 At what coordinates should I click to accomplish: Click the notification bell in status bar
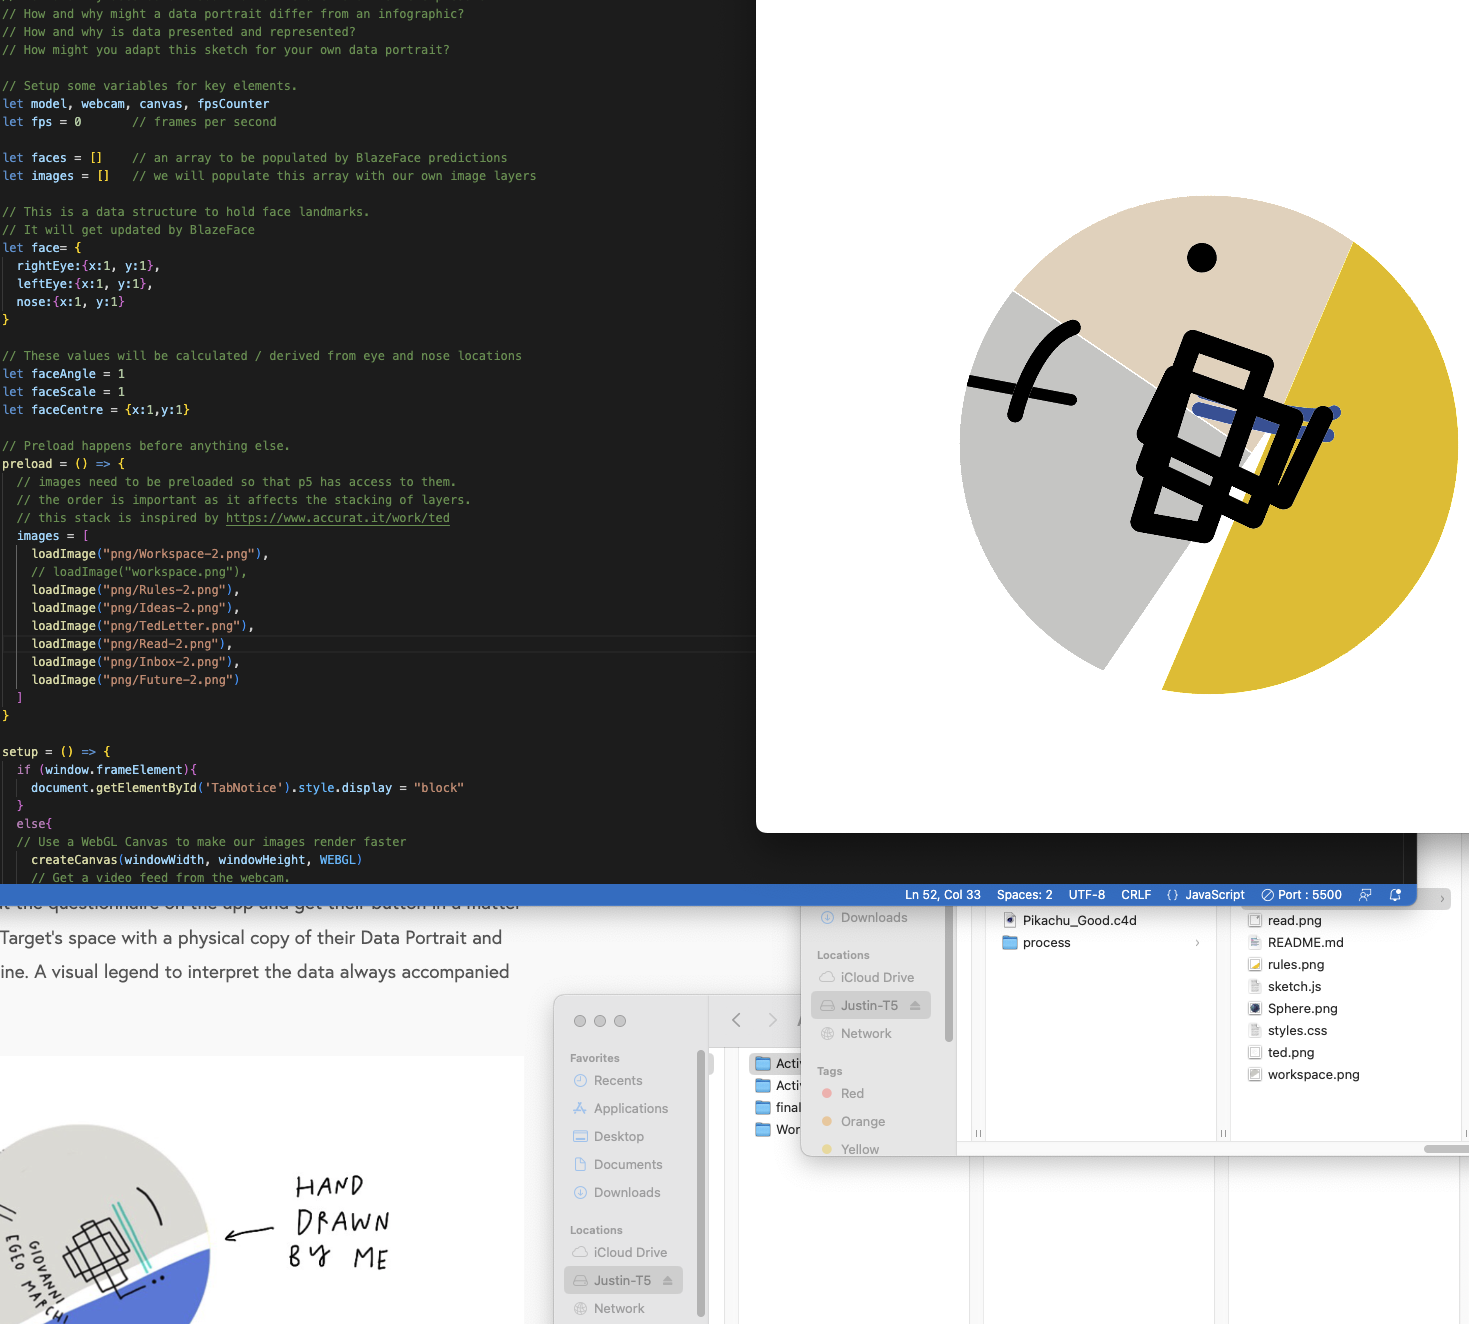click(x=1395, y=895)
